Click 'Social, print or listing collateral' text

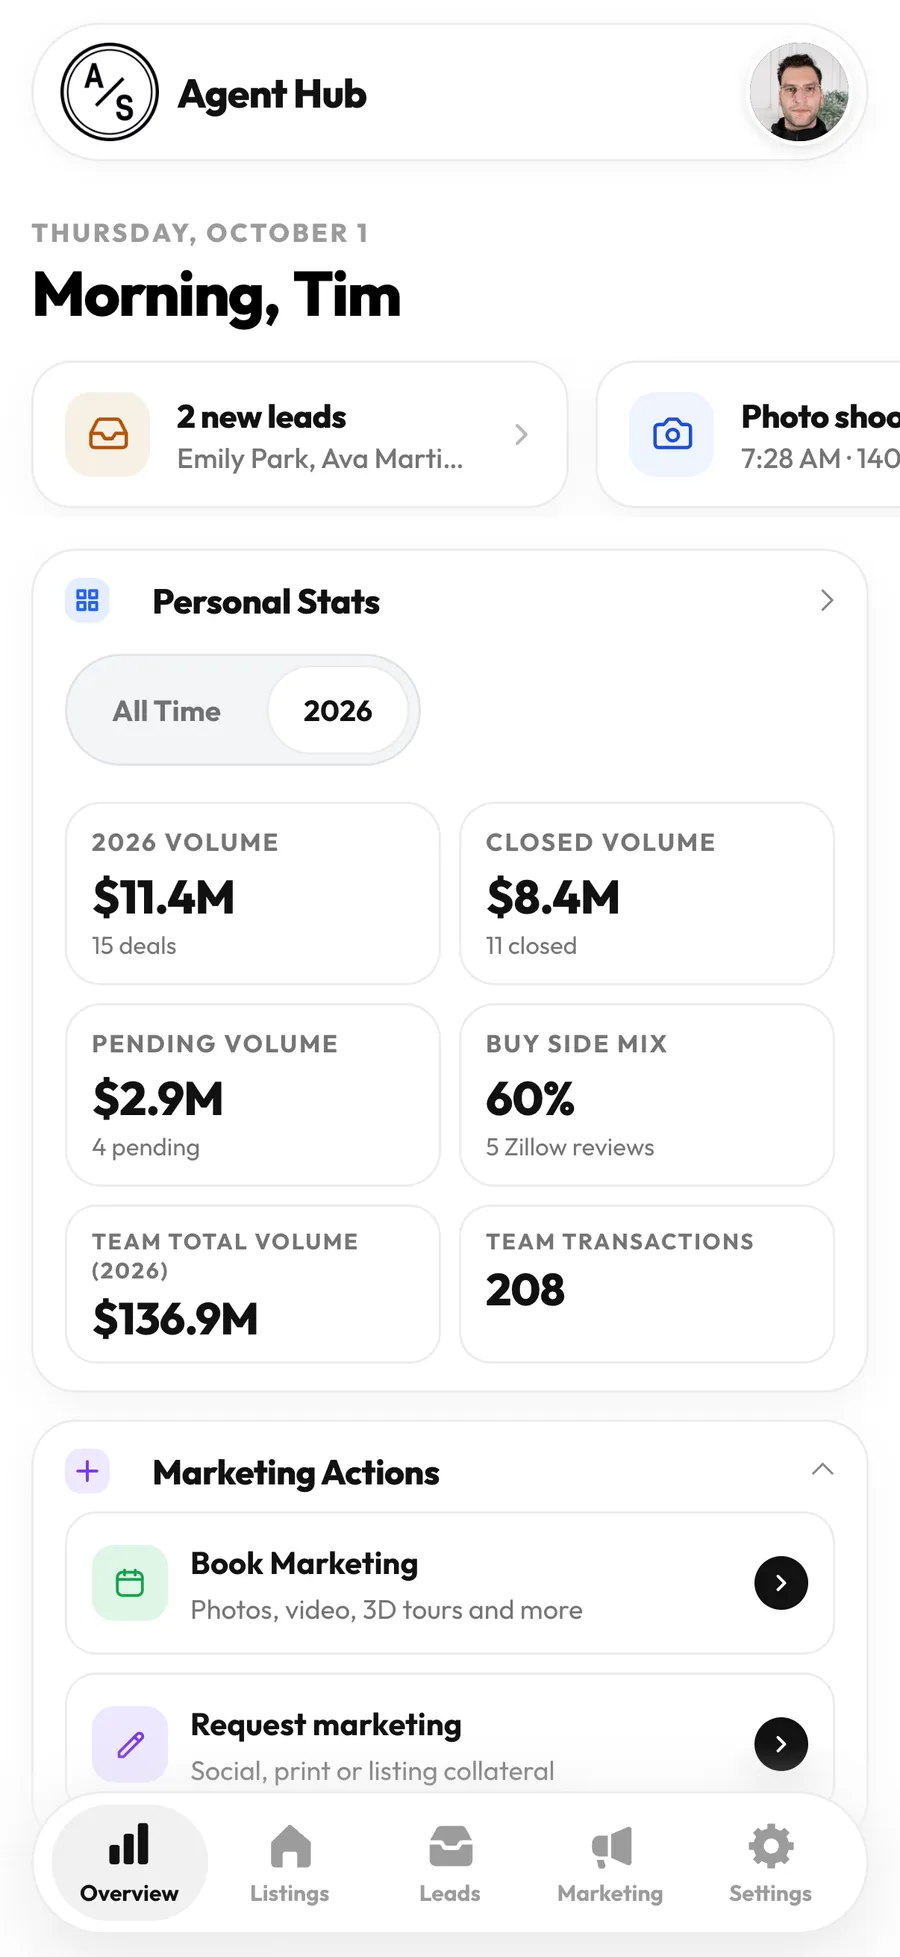coord(372,1771)
